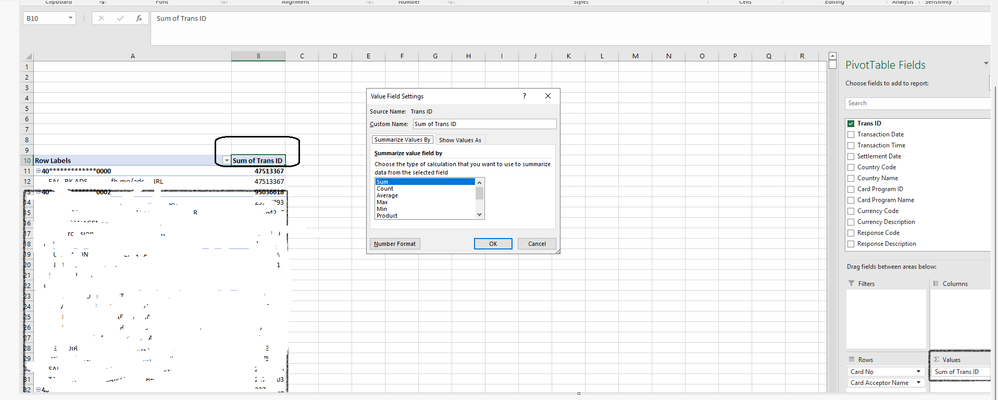Click the dialog Help question mark
This screenshot has width=998, height=400.
click(x=524, y=96)
